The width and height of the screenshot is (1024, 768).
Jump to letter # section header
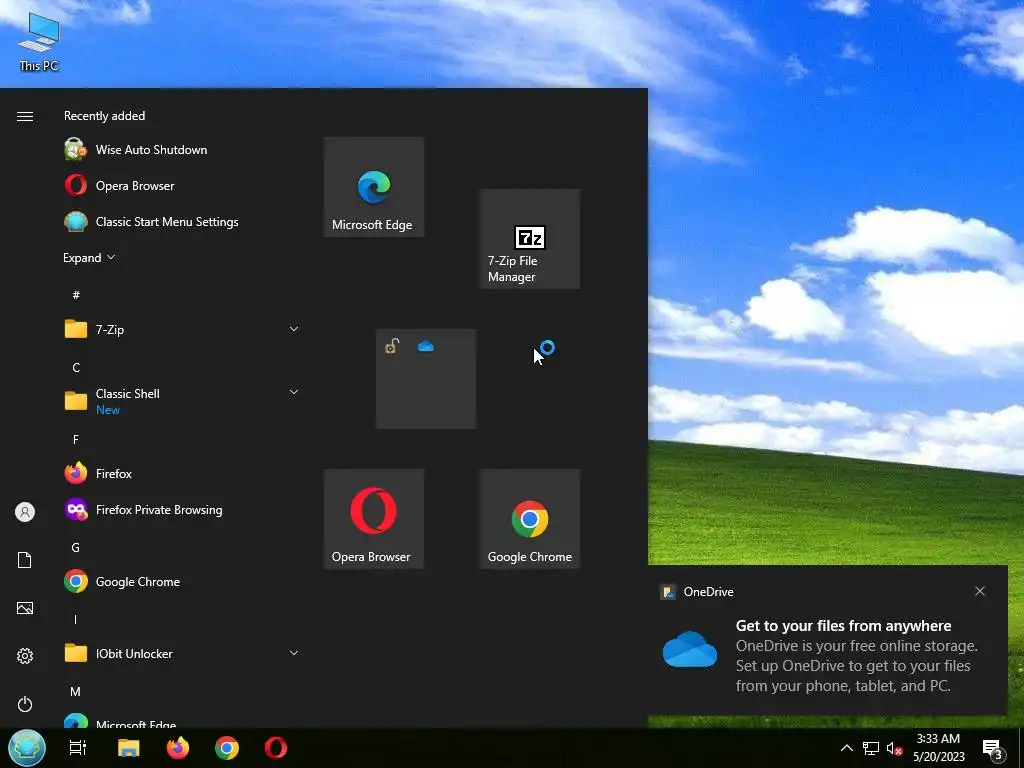click(x=76, y=295)
